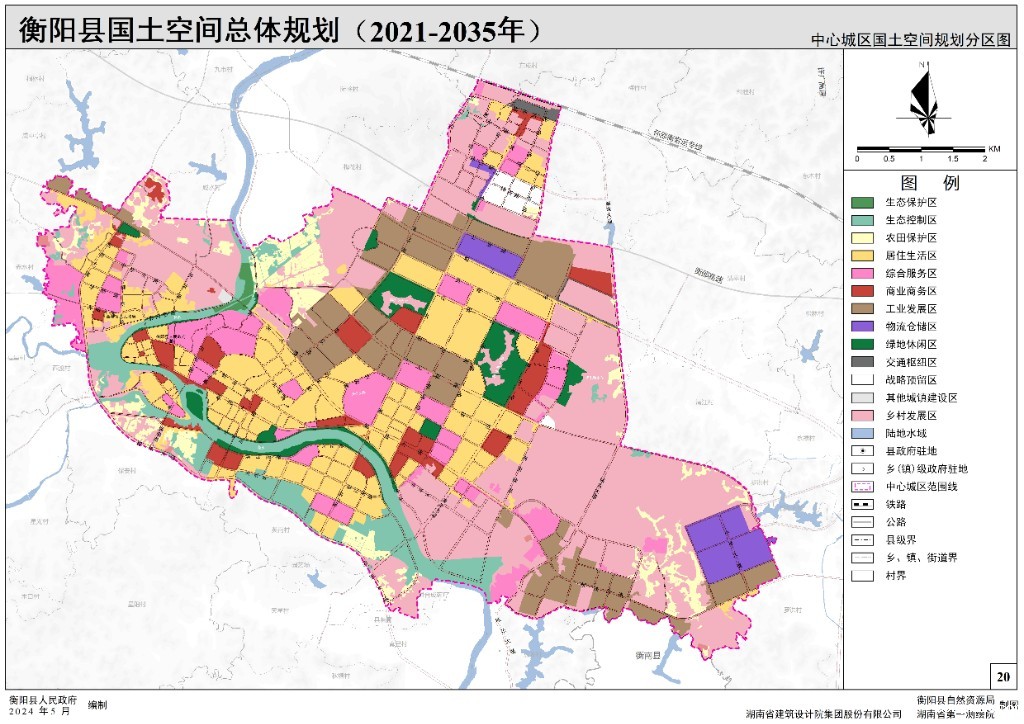This screenshot has height=724, width=1024.
Task: Select the 乡(镇)级政府驻地 legend symbol
Action: [862, 468]
